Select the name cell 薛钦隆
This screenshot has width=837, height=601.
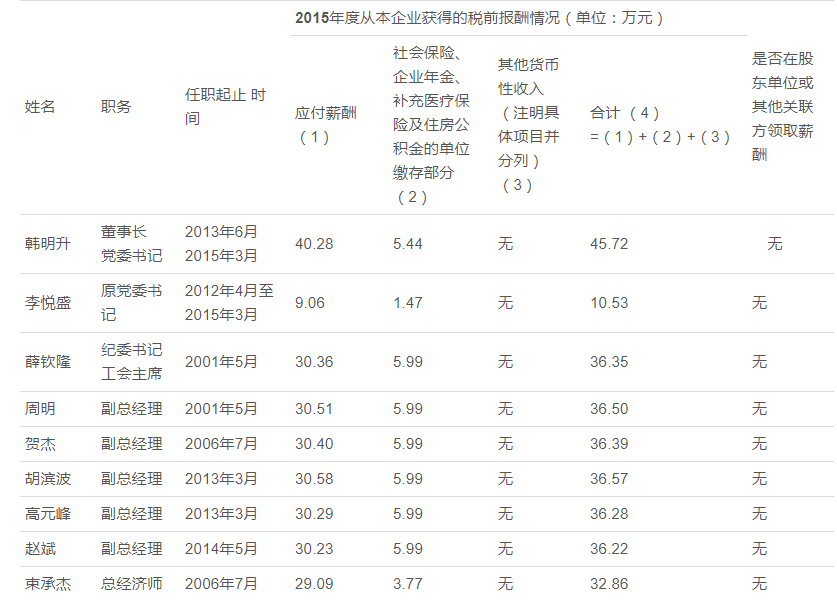click(x=48, y=362)
